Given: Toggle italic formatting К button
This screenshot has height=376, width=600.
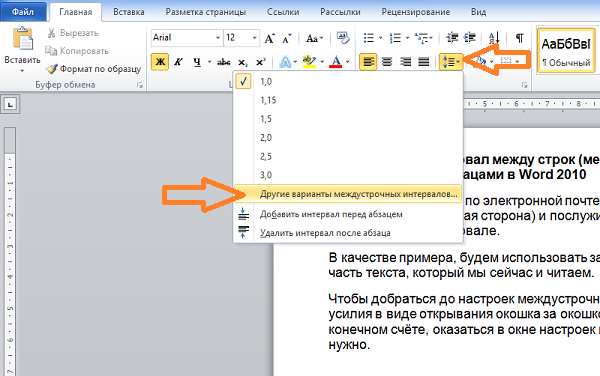Looking at the screenshot, I should click(178, 62).
